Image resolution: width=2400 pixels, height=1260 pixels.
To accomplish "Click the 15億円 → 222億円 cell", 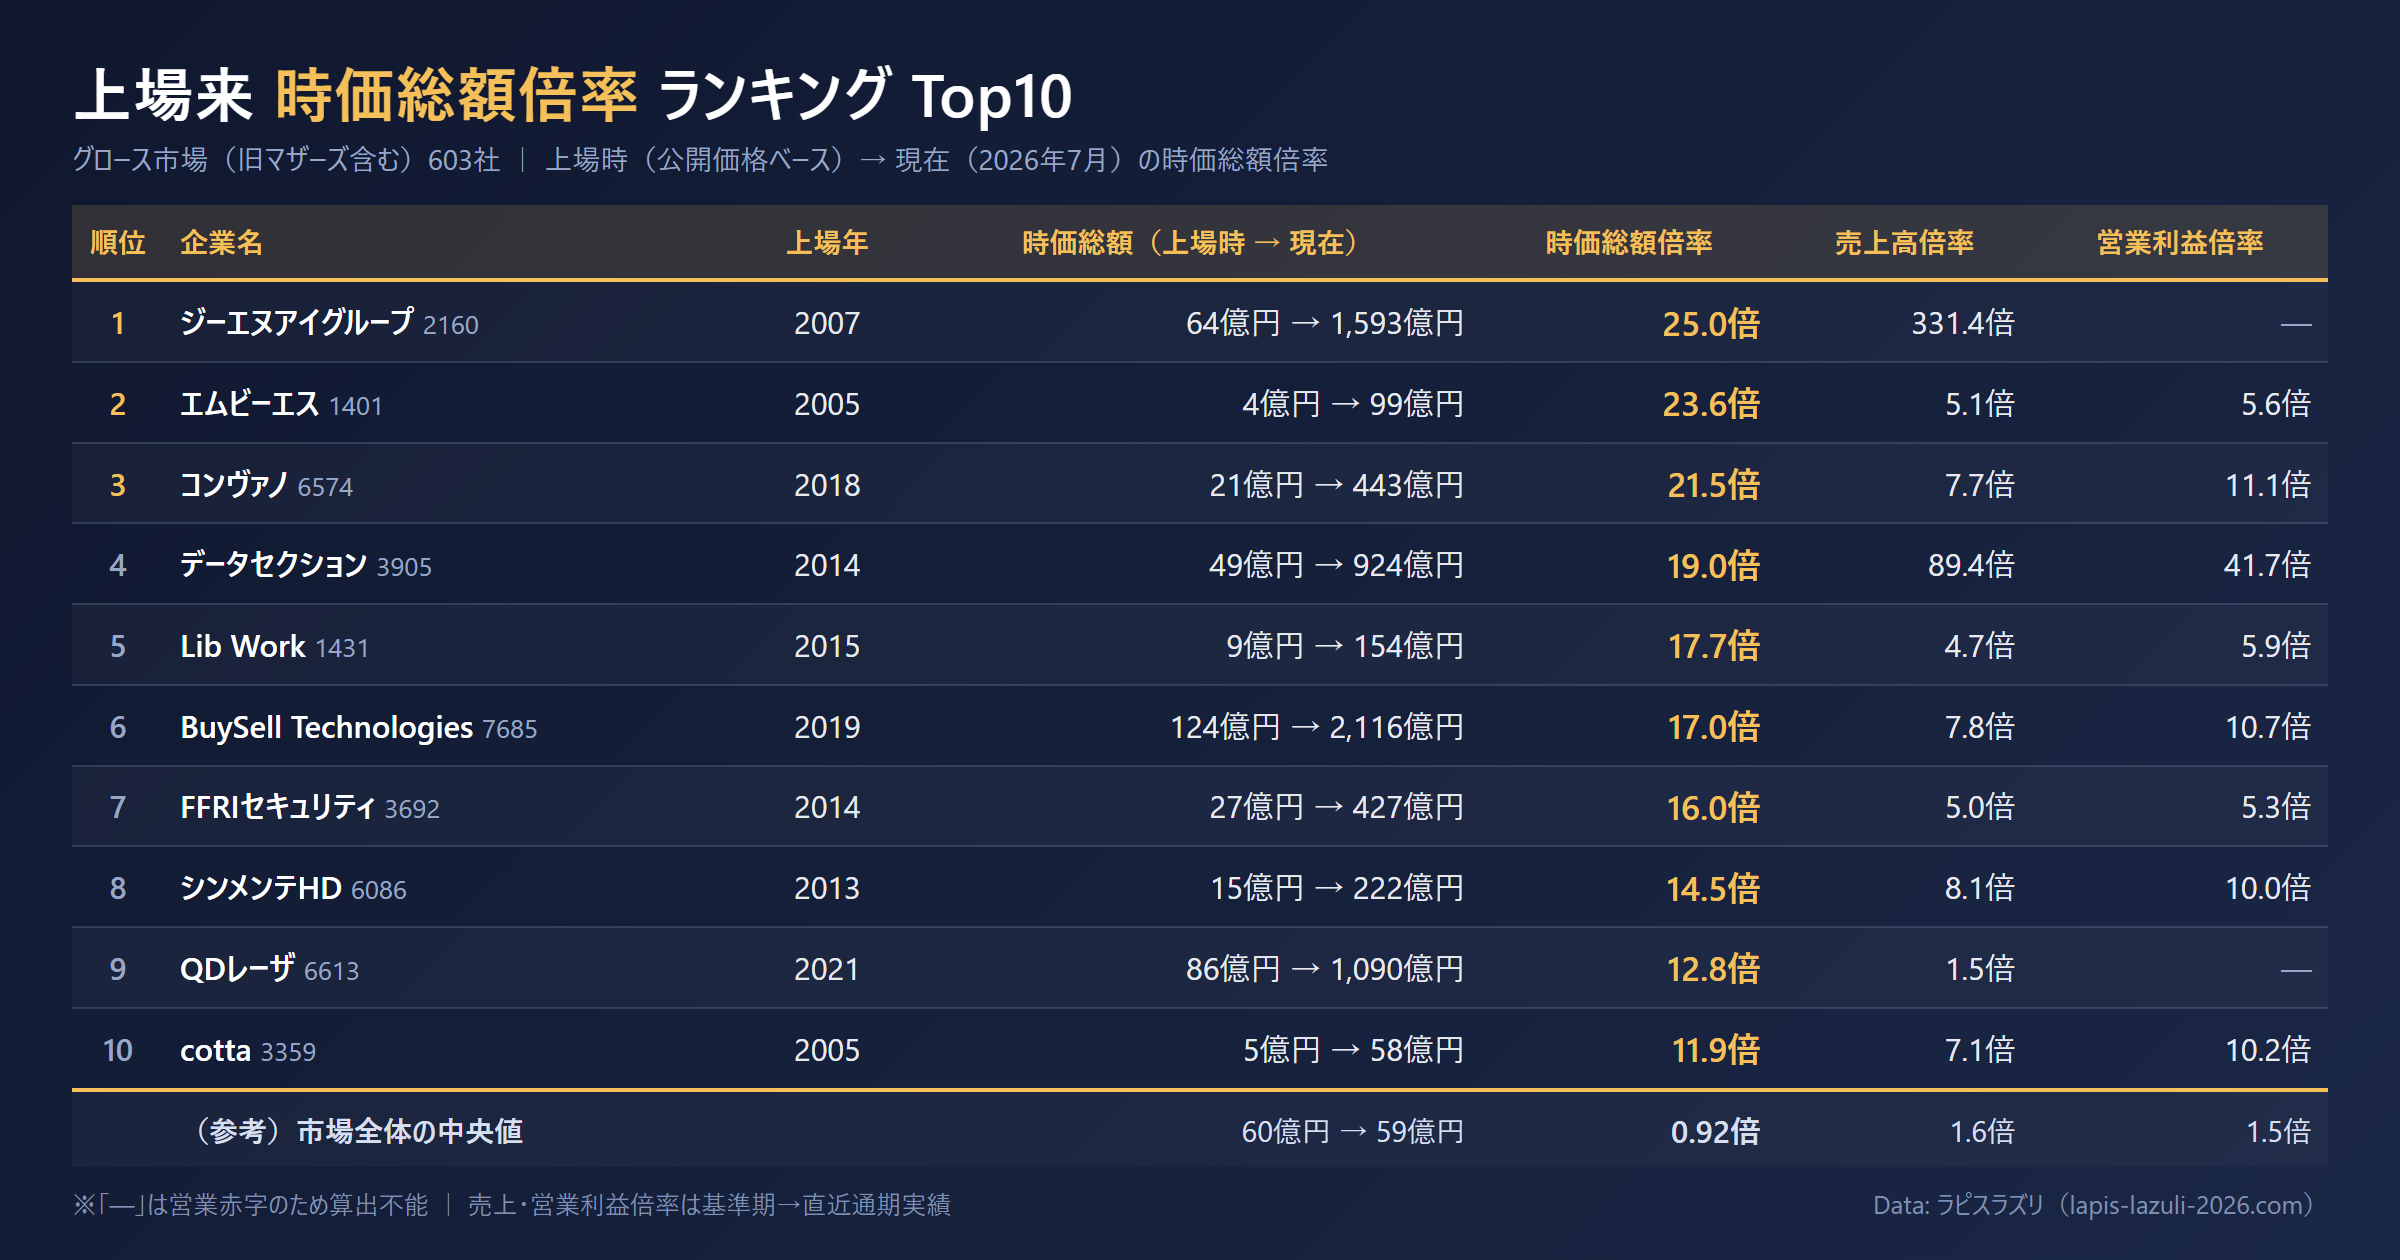I will coord(1337,888).
